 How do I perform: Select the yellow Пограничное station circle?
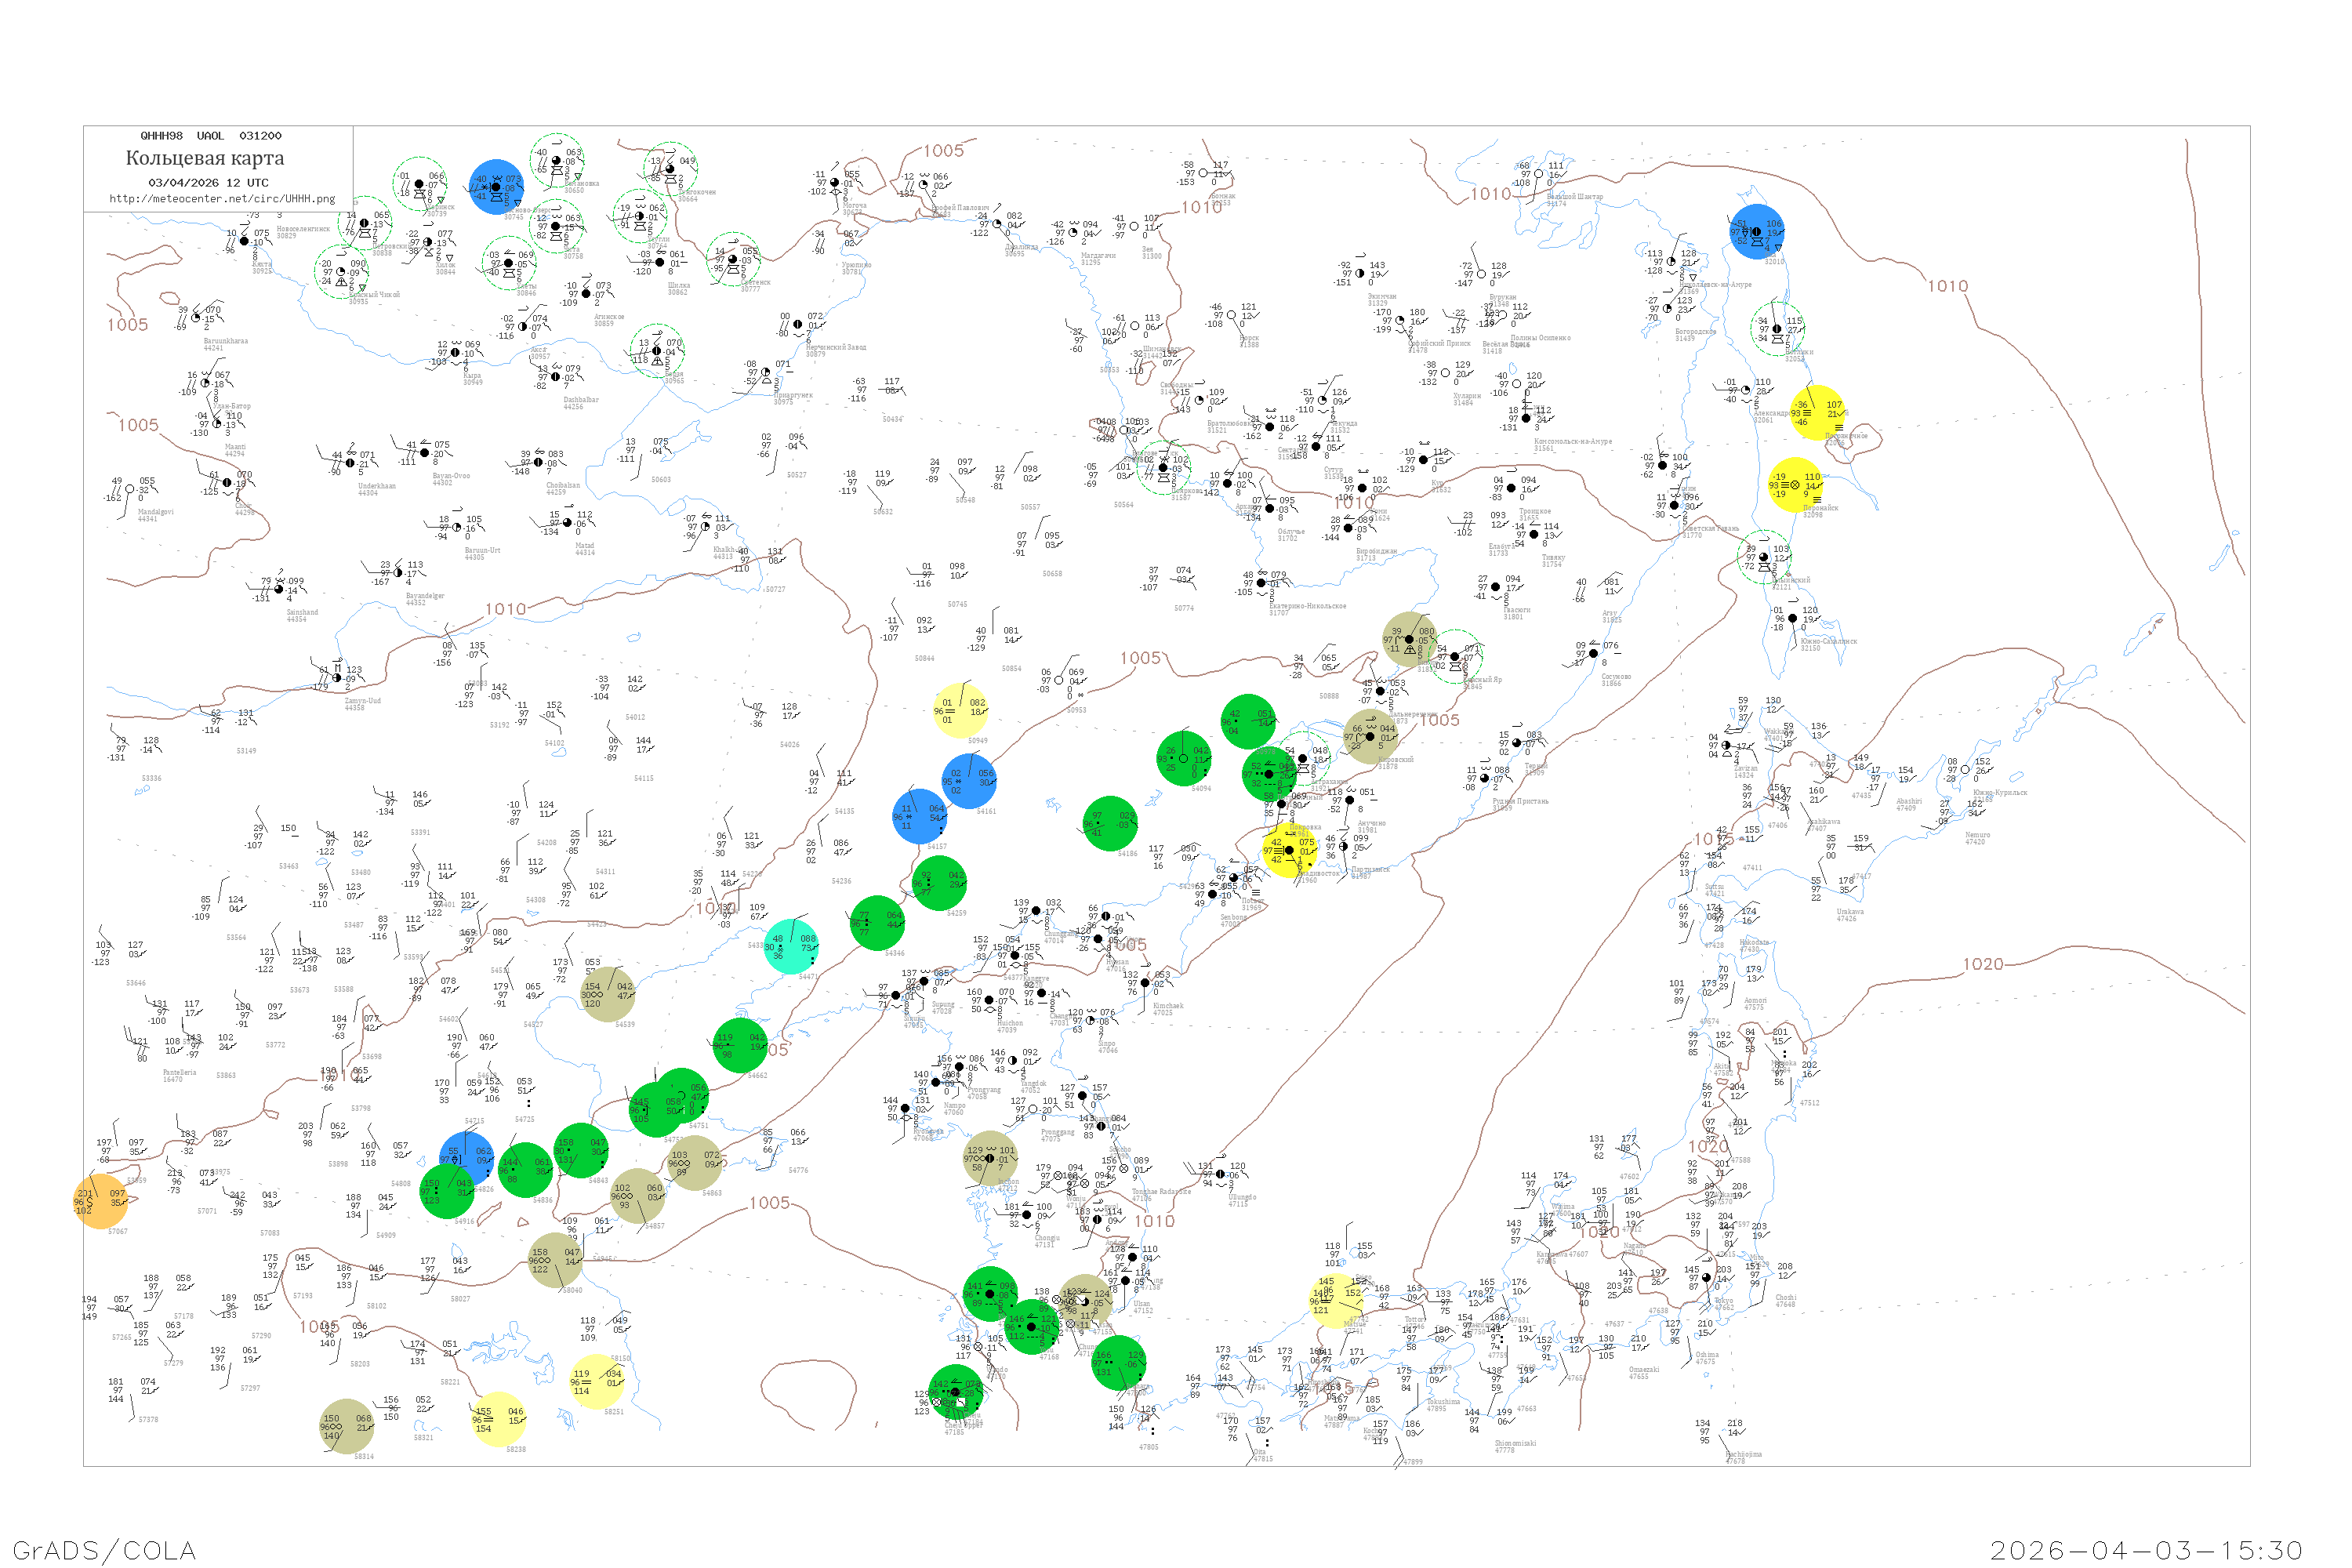[1817, 413]
